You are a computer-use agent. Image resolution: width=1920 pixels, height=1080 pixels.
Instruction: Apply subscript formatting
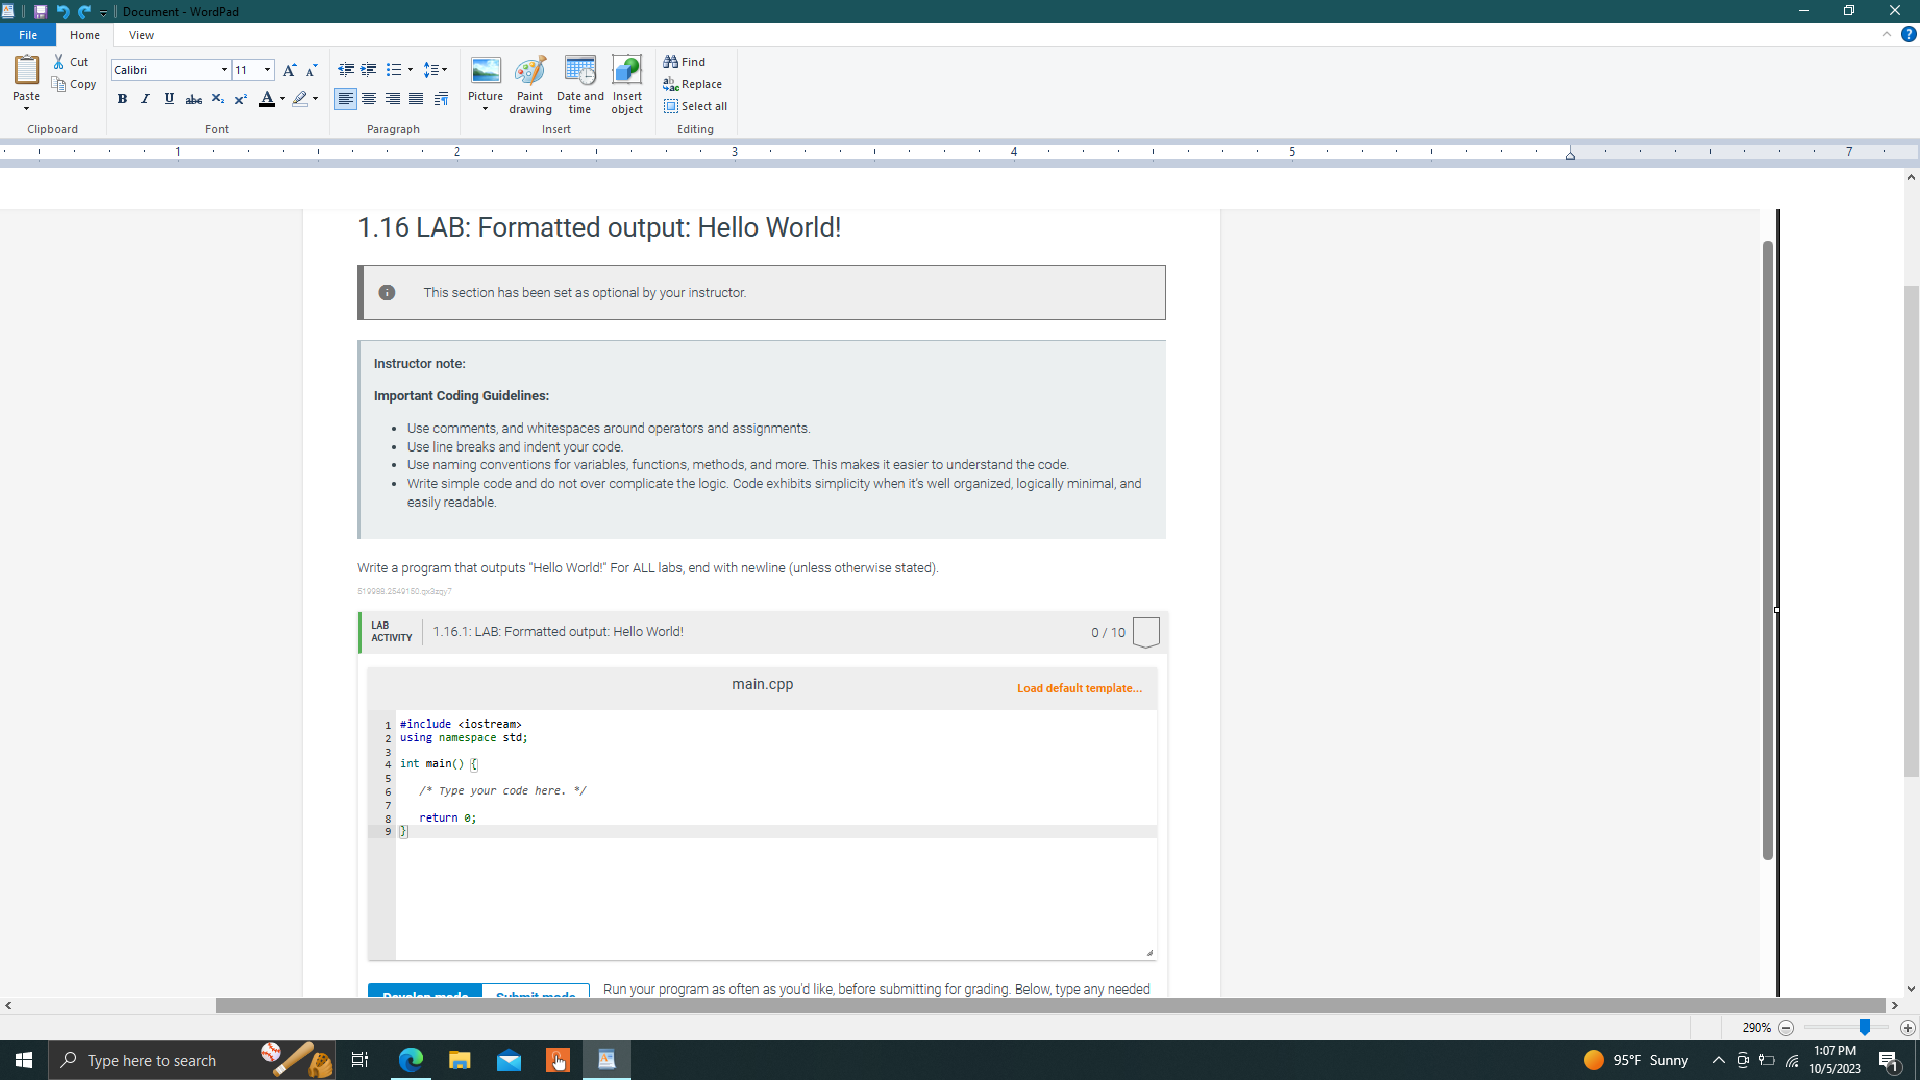click(217, 99)
